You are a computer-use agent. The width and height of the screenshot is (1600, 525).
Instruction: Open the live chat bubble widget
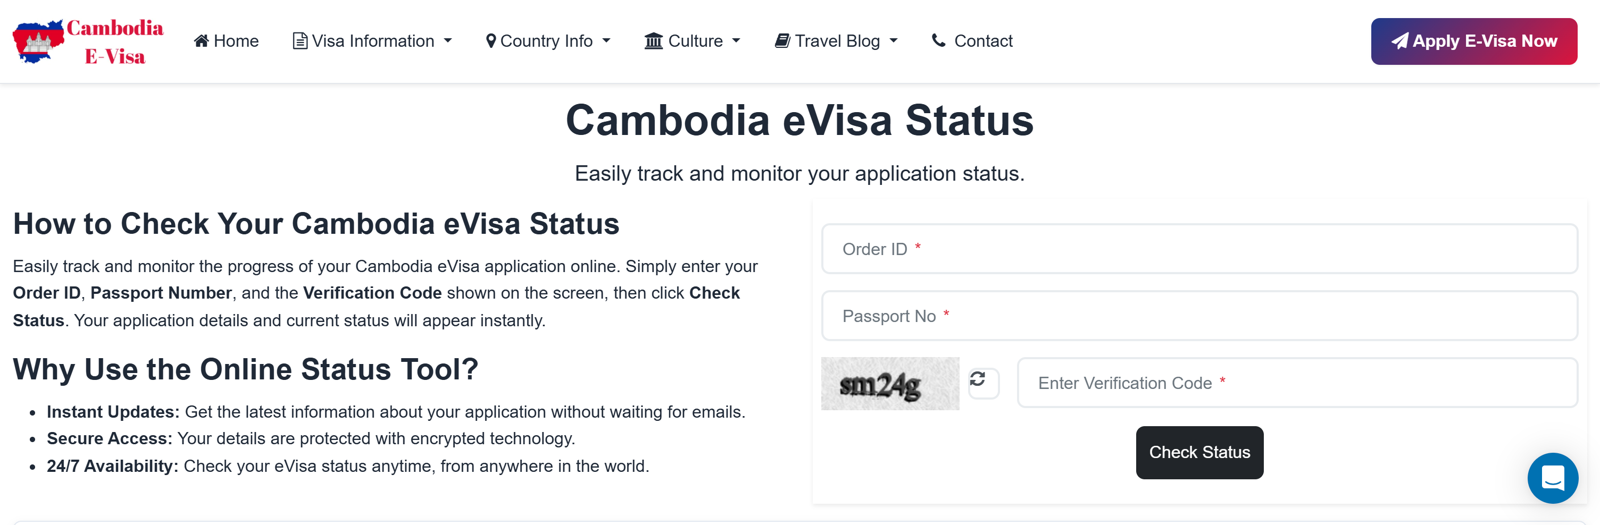pyautogui.click(x=1552, y=478)
